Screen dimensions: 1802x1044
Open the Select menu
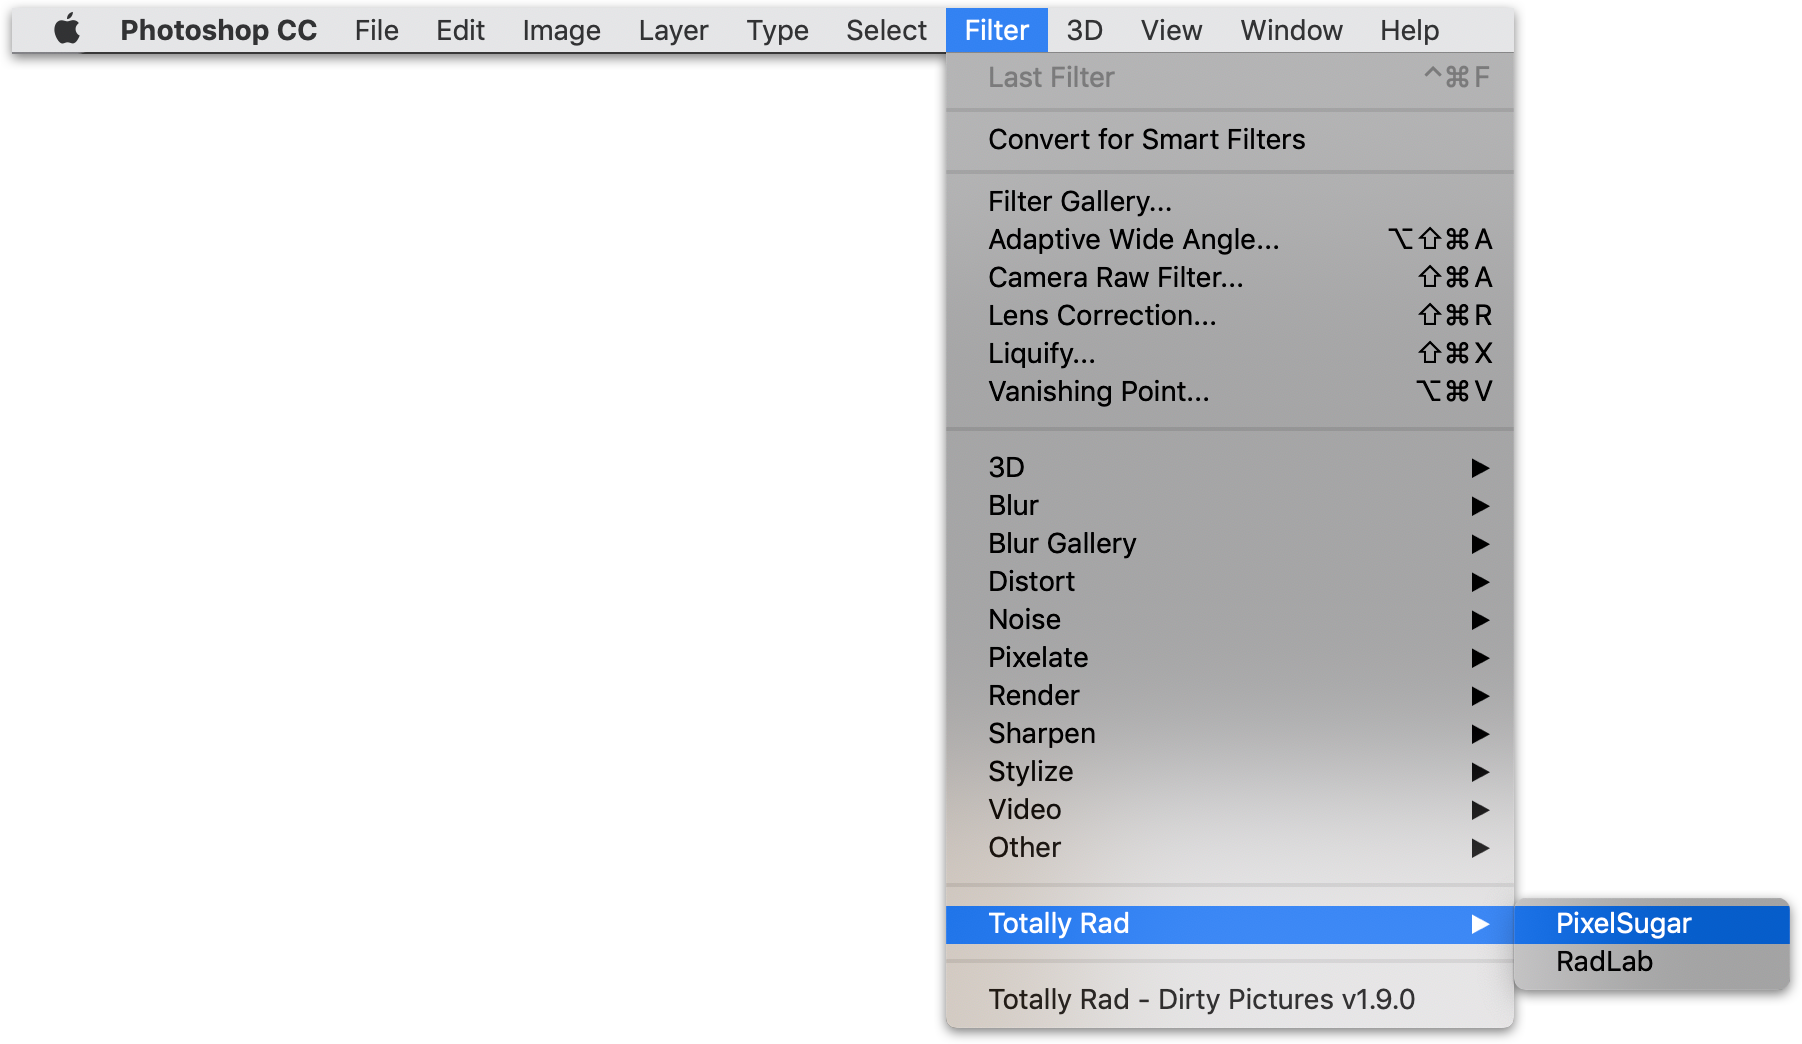tap(886, 30)
